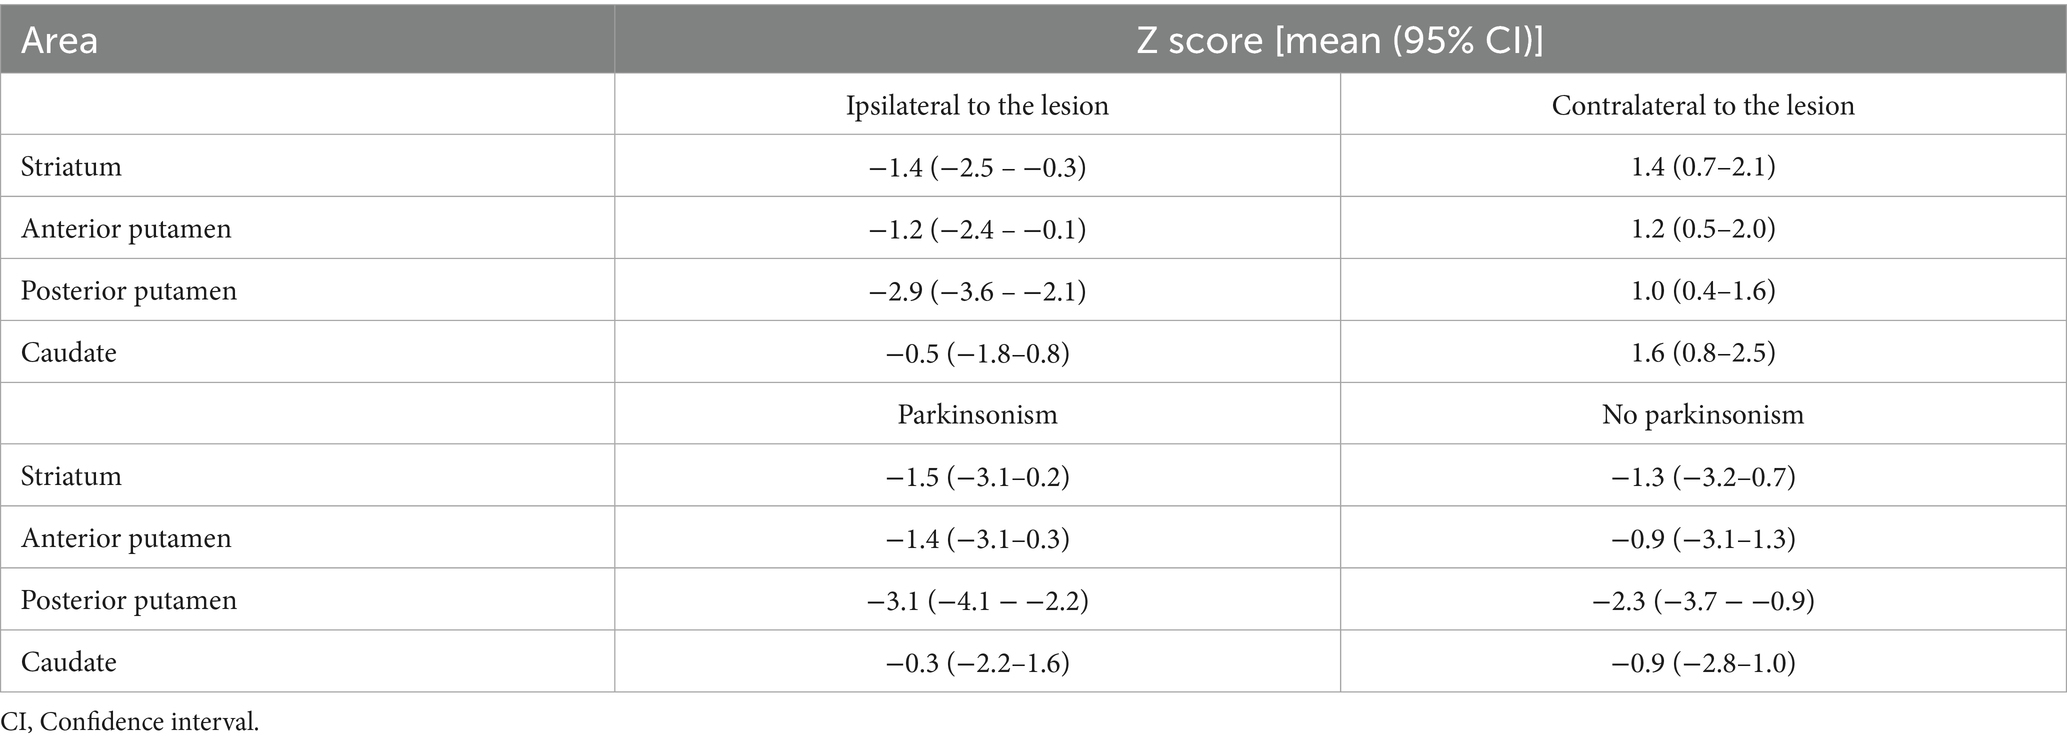Click the value −3.1 (−4.1 – −2.2)
Screen dimensions: 2067x744
[977, 600]
